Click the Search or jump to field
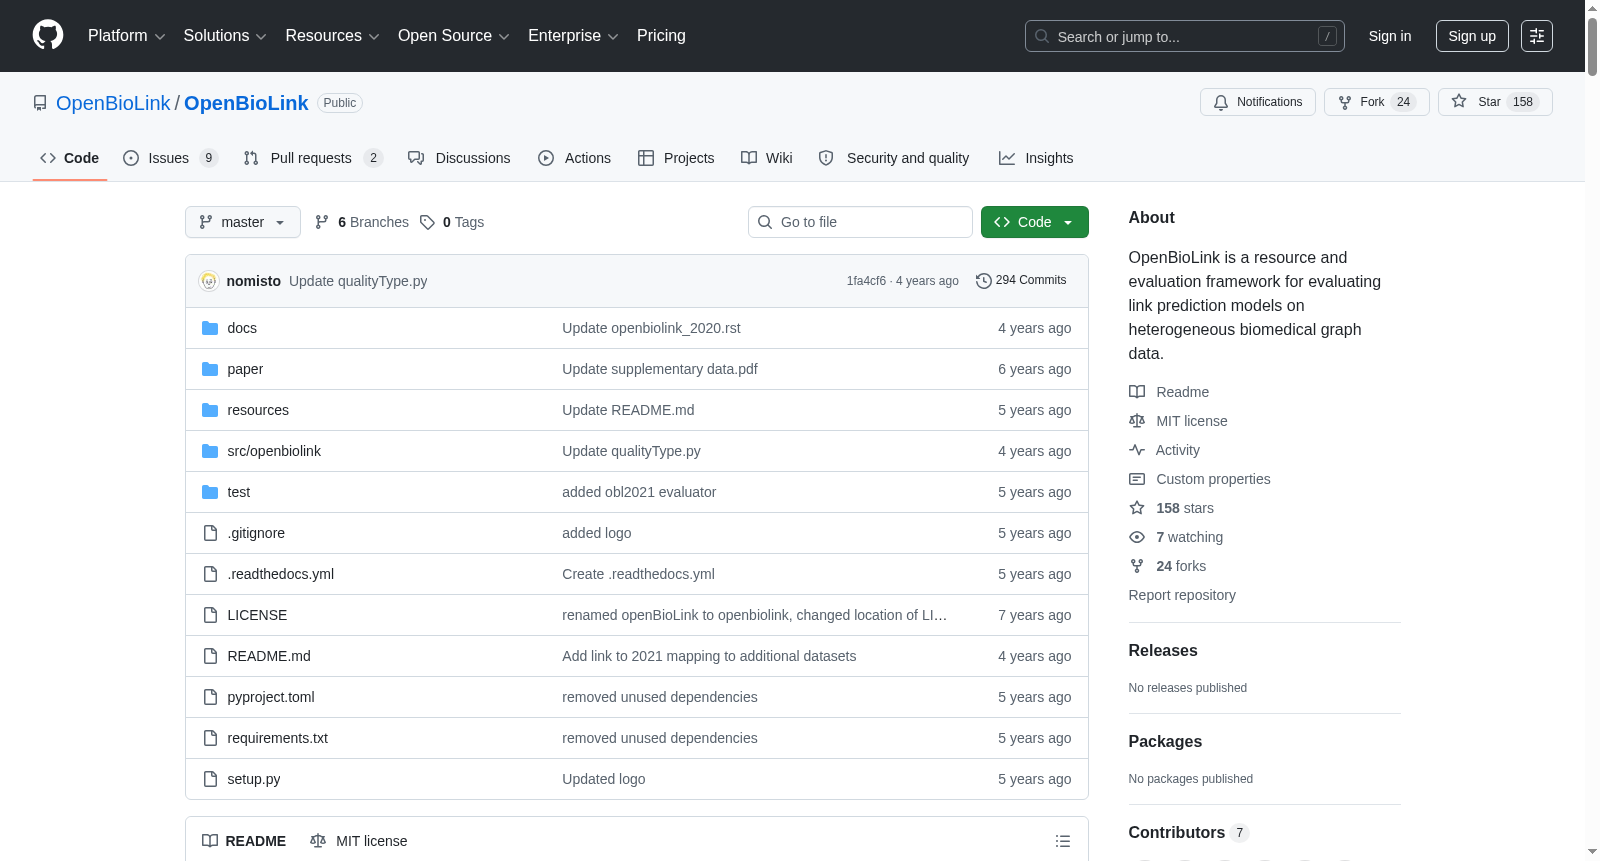The height and width of the screenshot is (861, 1600). coord(1185,36)
